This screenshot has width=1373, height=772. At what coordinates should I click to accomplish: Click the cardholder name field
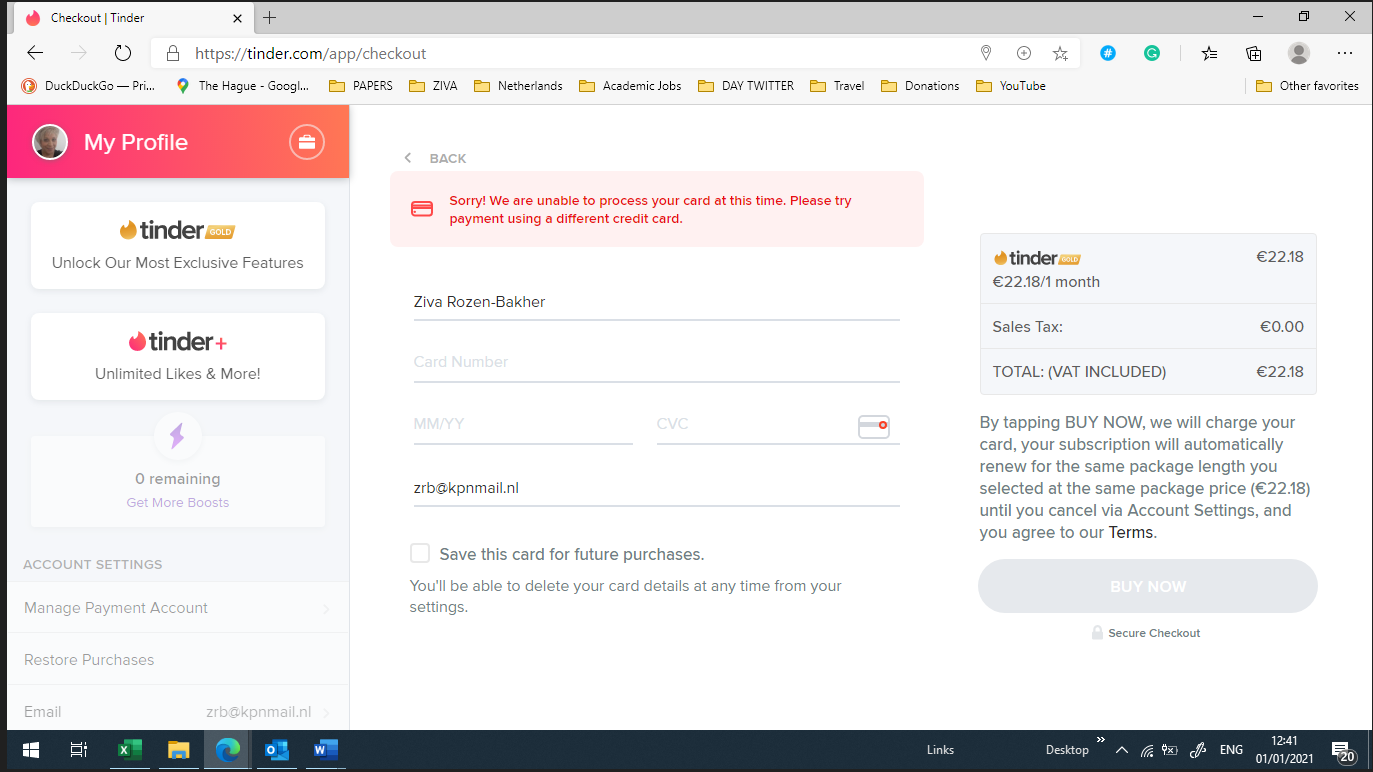657,302
